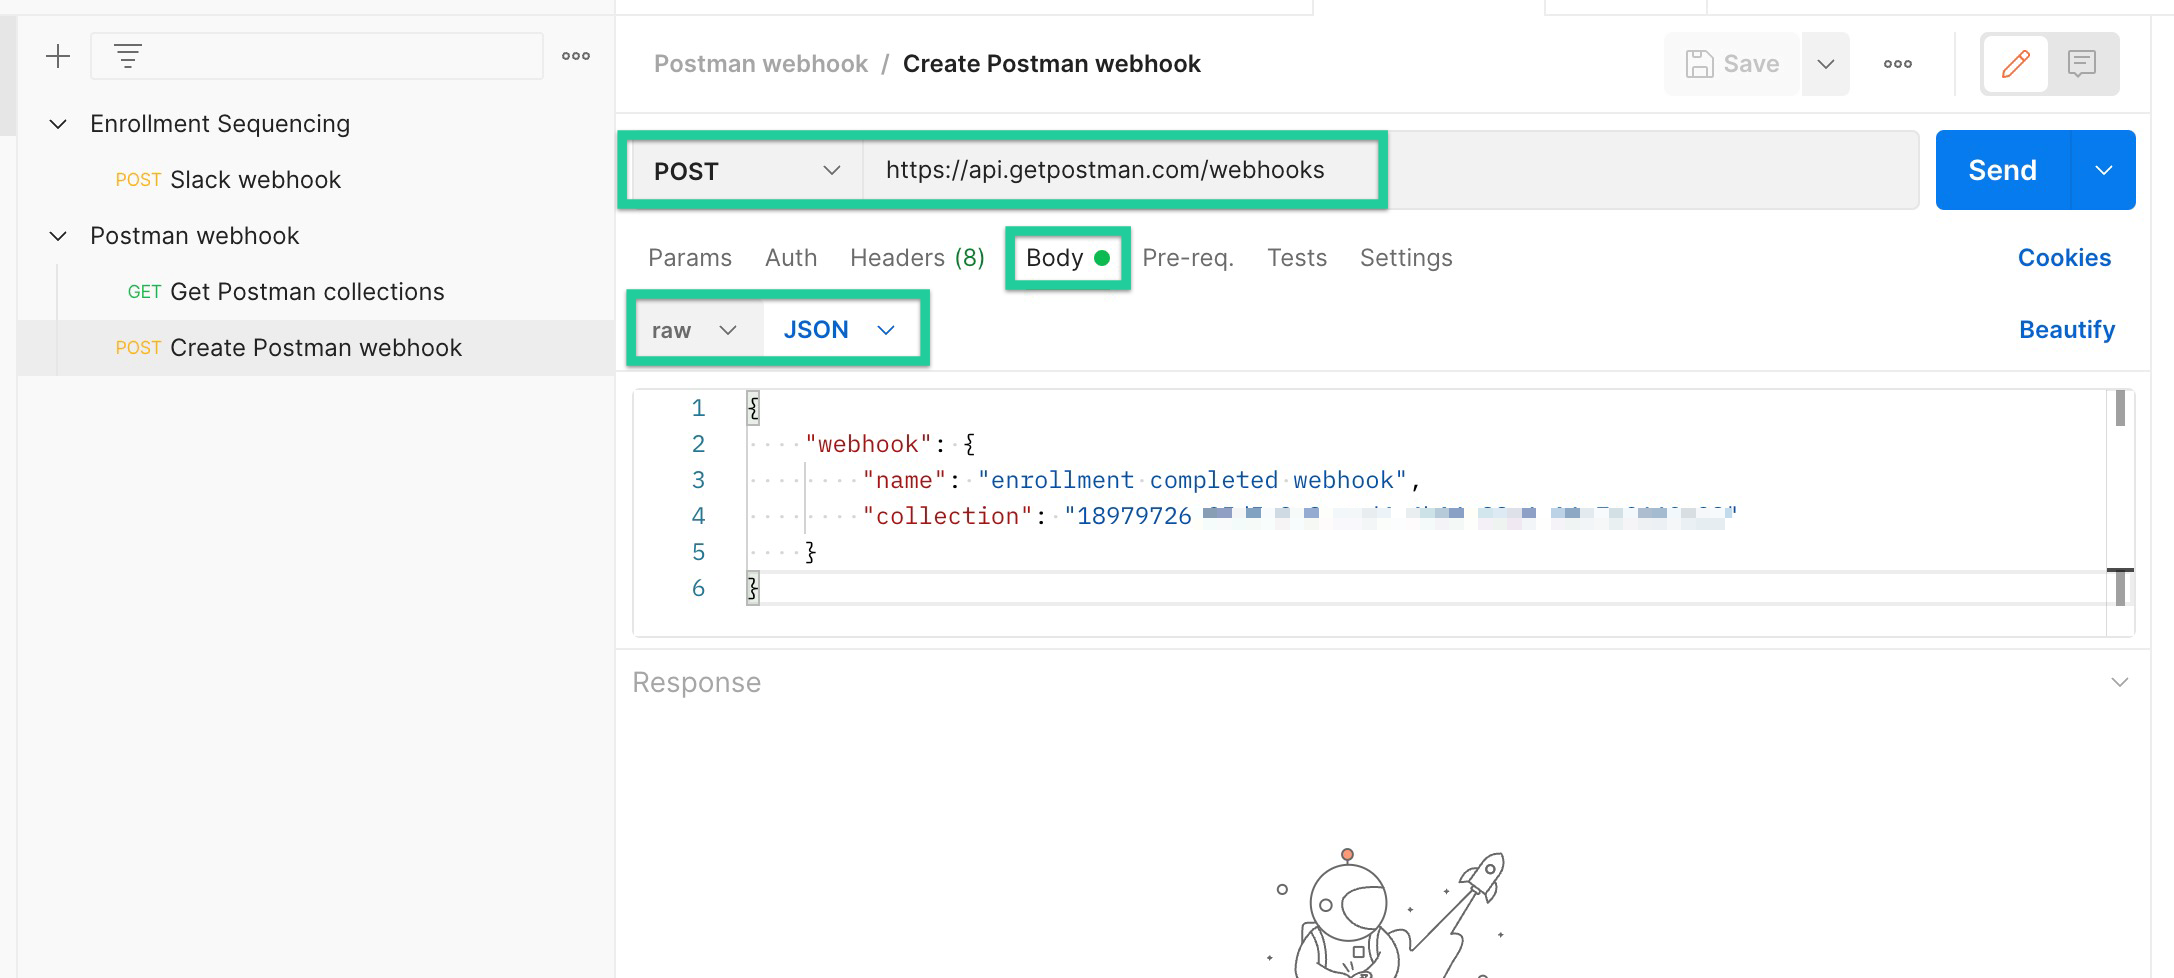Click the "collection" key on line 4
The height and width of the screenshot is (978, 2174).
(947, 516)
